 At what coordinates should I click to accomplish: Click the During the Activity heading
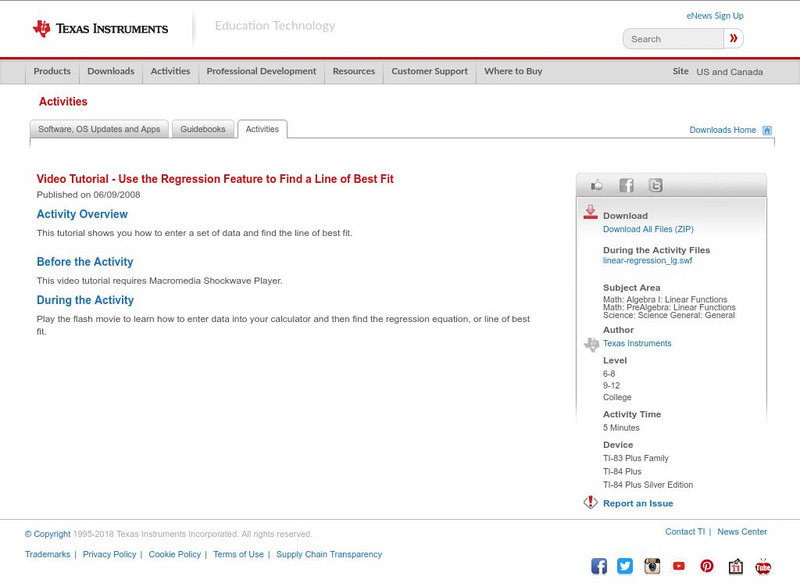tap(85, 300)
